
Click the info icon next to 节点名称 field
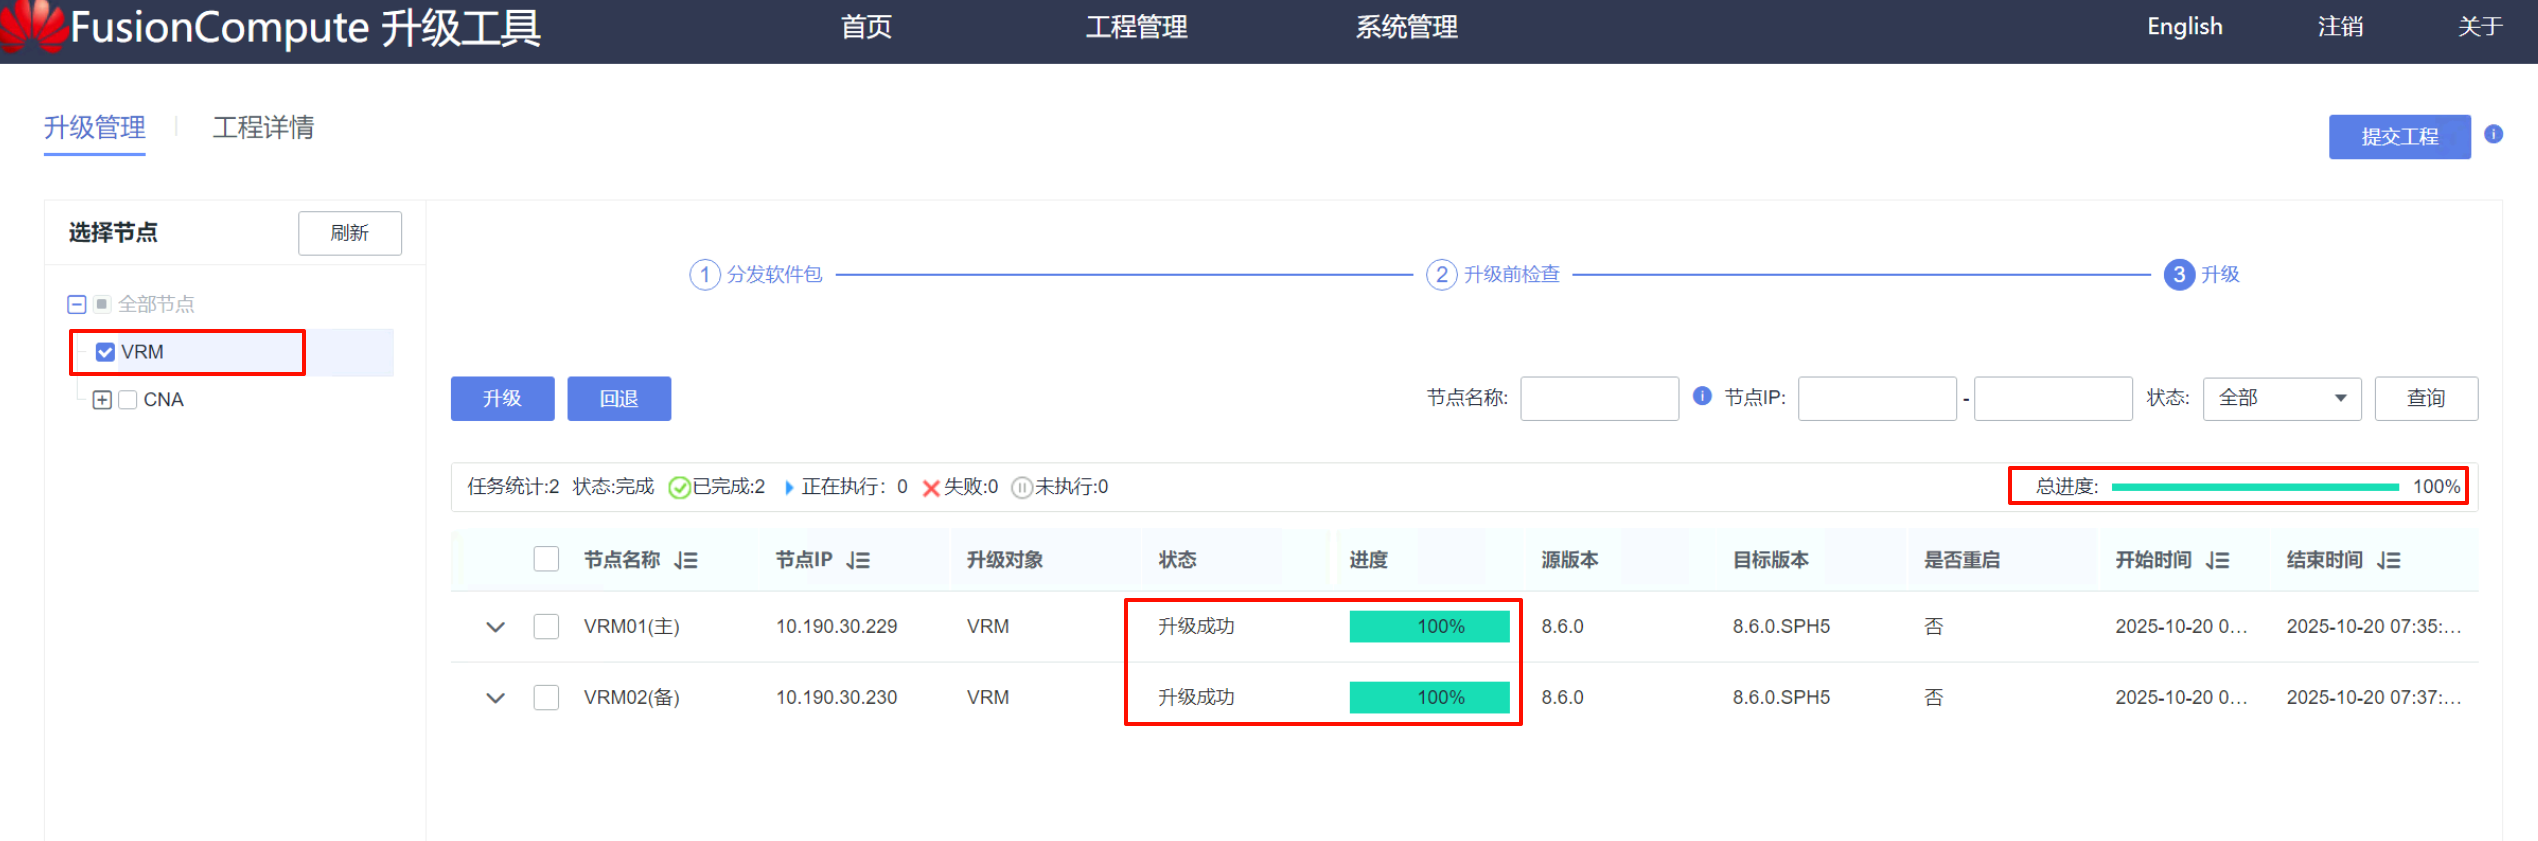pyautogui.click(x=1702, y=396)
